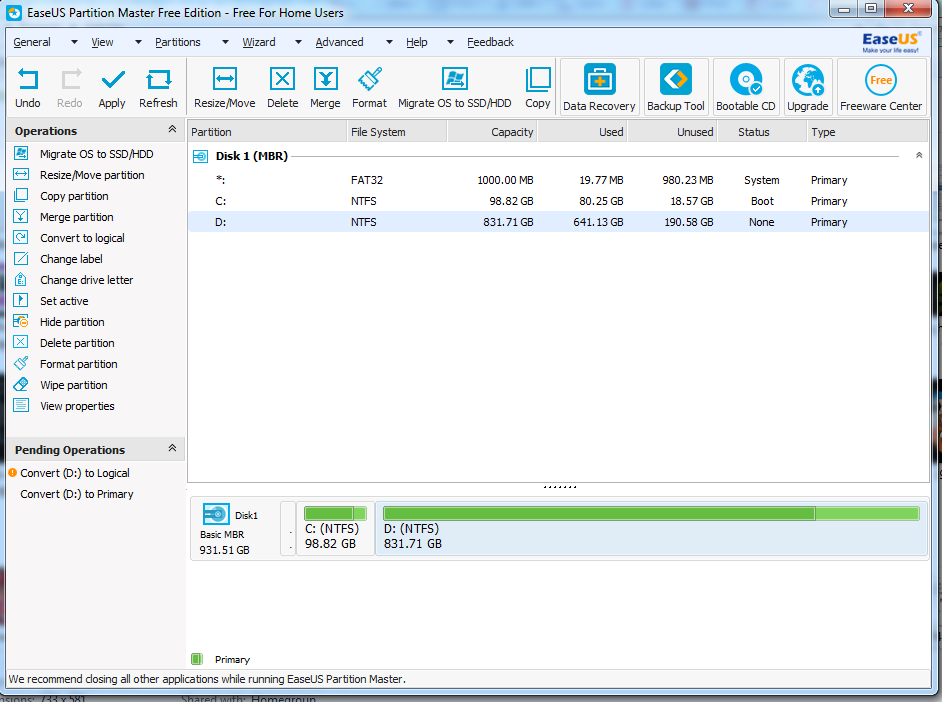This screenshot has width=942, height=702.
Task: Click the Undo toolbar icon
Action: 28,80
